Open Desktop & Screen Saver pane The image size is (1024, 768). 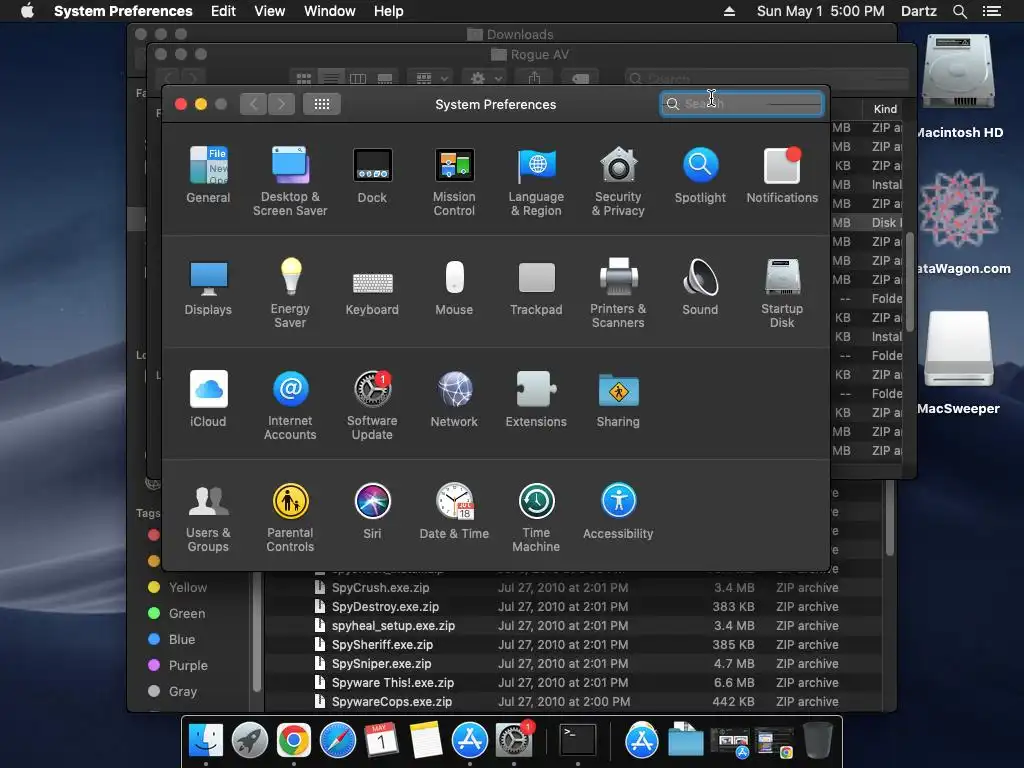(290, 181)
